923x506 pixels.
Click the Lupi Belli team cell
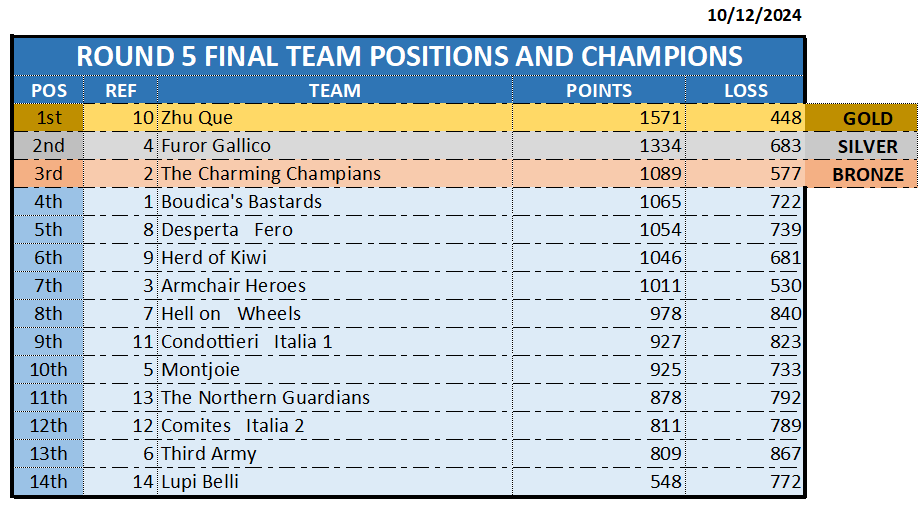click(x=200, y=482)
